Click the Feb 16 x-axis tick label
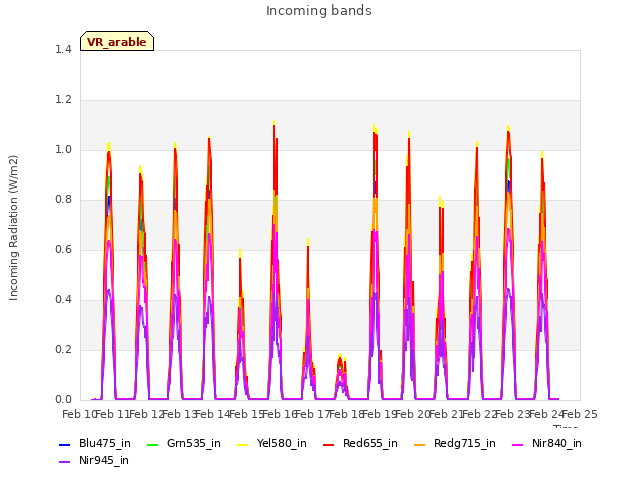Image resolution: width=640 pixels, height=480 pixels. tap(279, 414)
